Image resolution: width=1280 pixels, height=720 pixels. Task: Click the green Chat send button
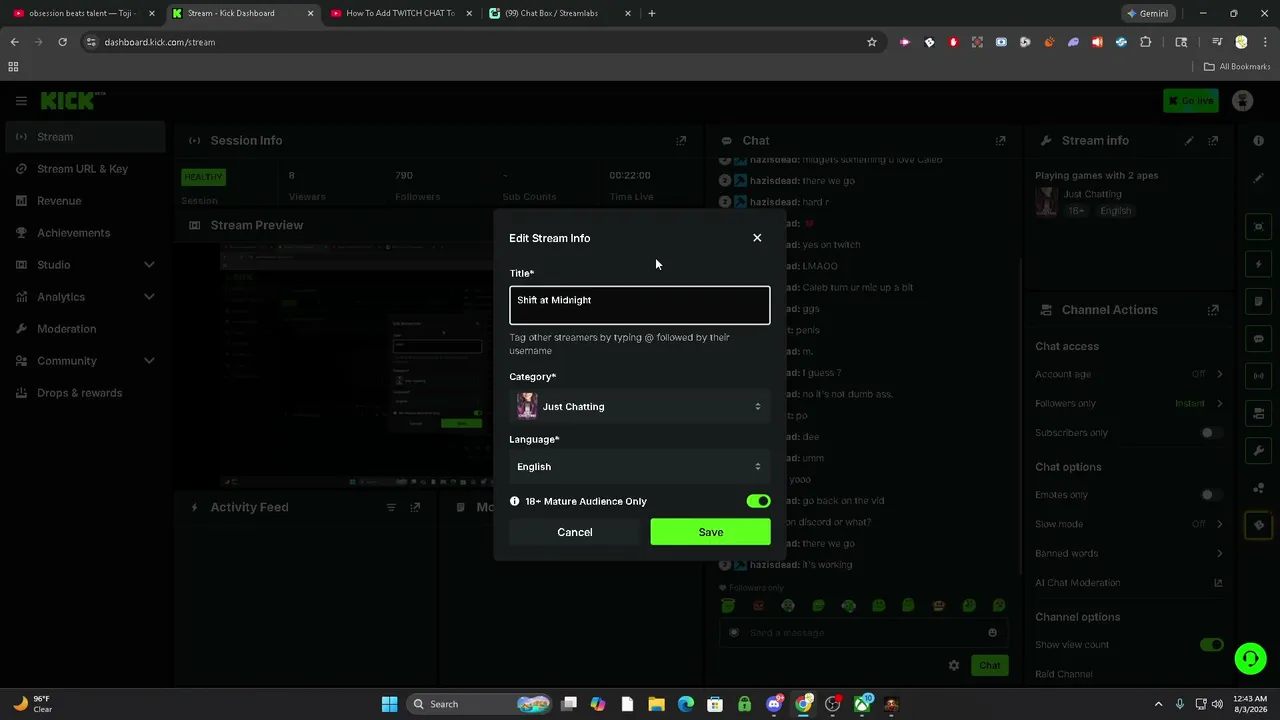(x=989, y=665)
